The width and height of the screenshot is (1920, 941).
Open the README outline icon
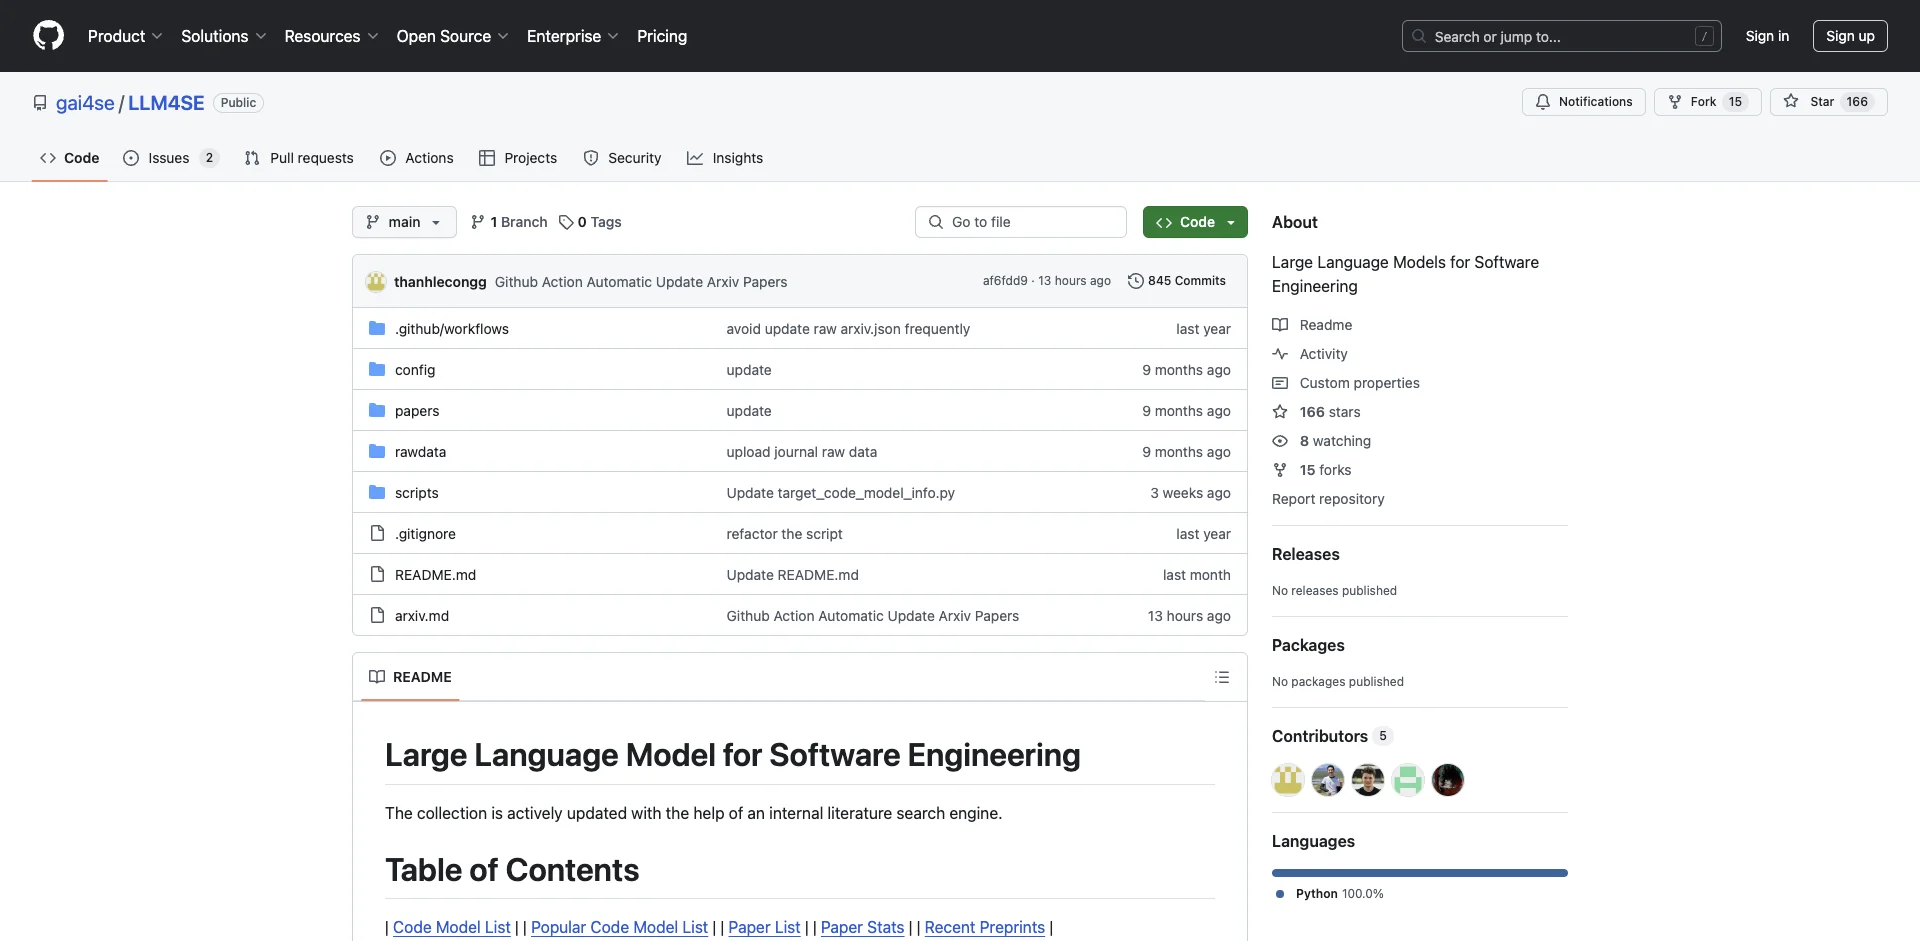pyautogui.click(x=1222, y=677)
